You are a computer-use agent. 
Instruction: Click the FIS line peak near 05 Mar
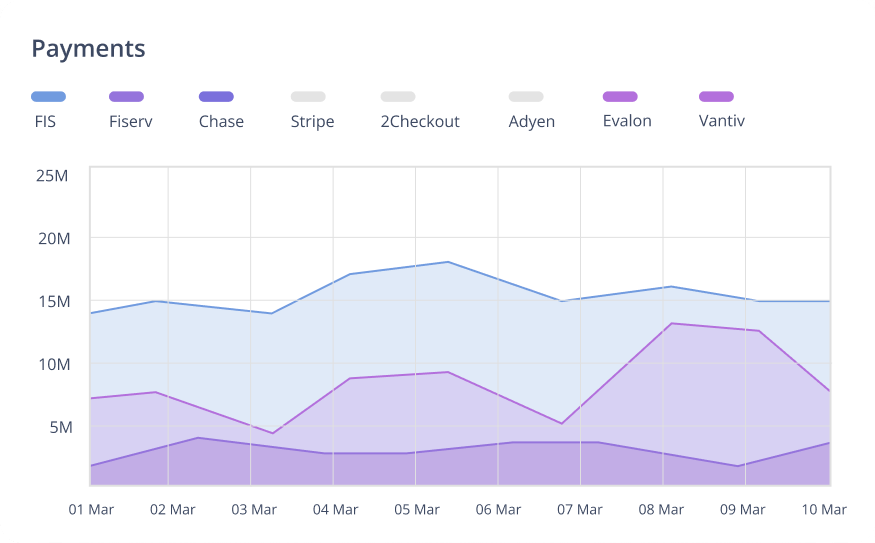click(448, 262)
